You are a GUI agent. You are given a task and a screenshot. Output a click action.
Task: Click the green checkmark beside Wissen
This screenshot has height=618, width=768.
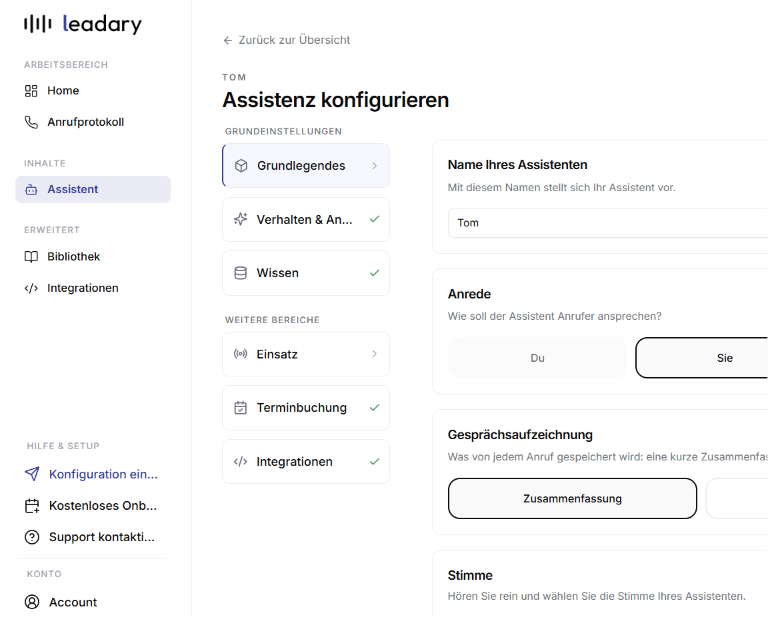[375, 273]
